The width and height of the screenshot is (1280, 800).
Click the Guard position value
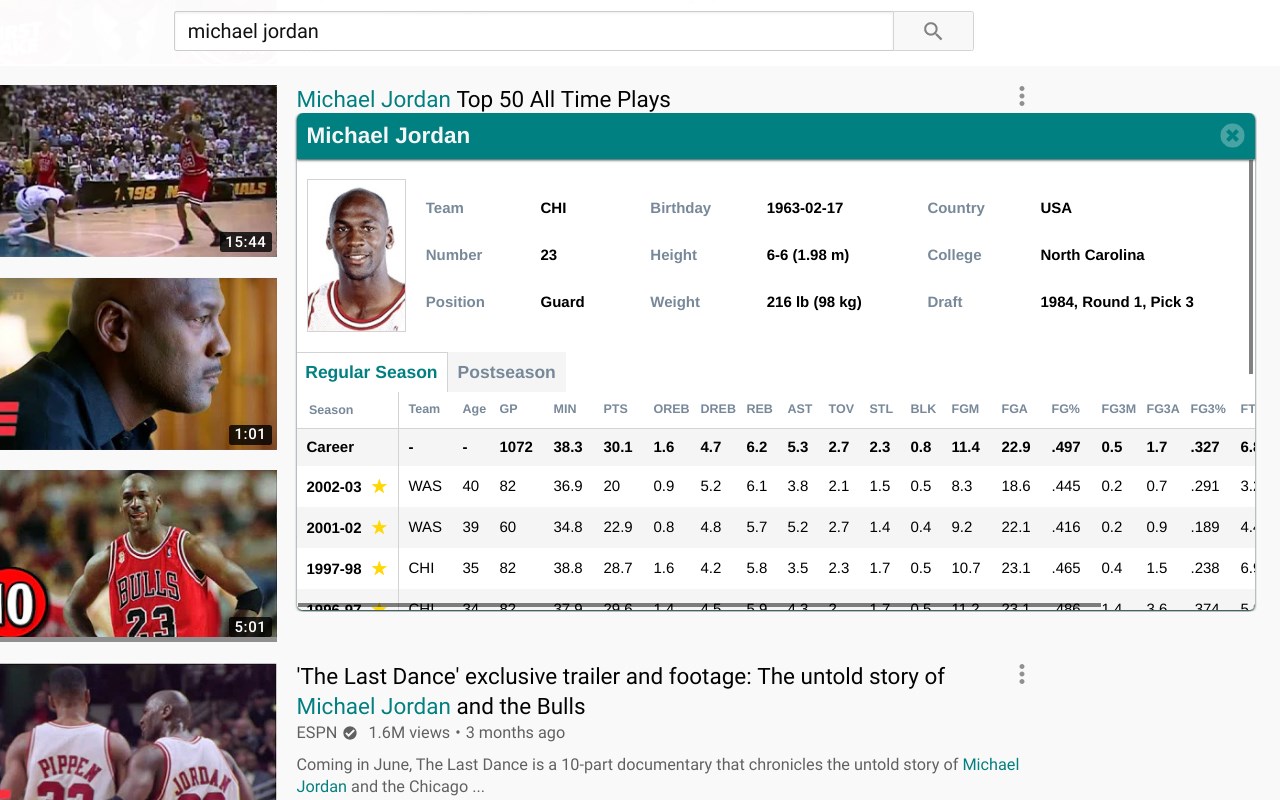[562, 302]
